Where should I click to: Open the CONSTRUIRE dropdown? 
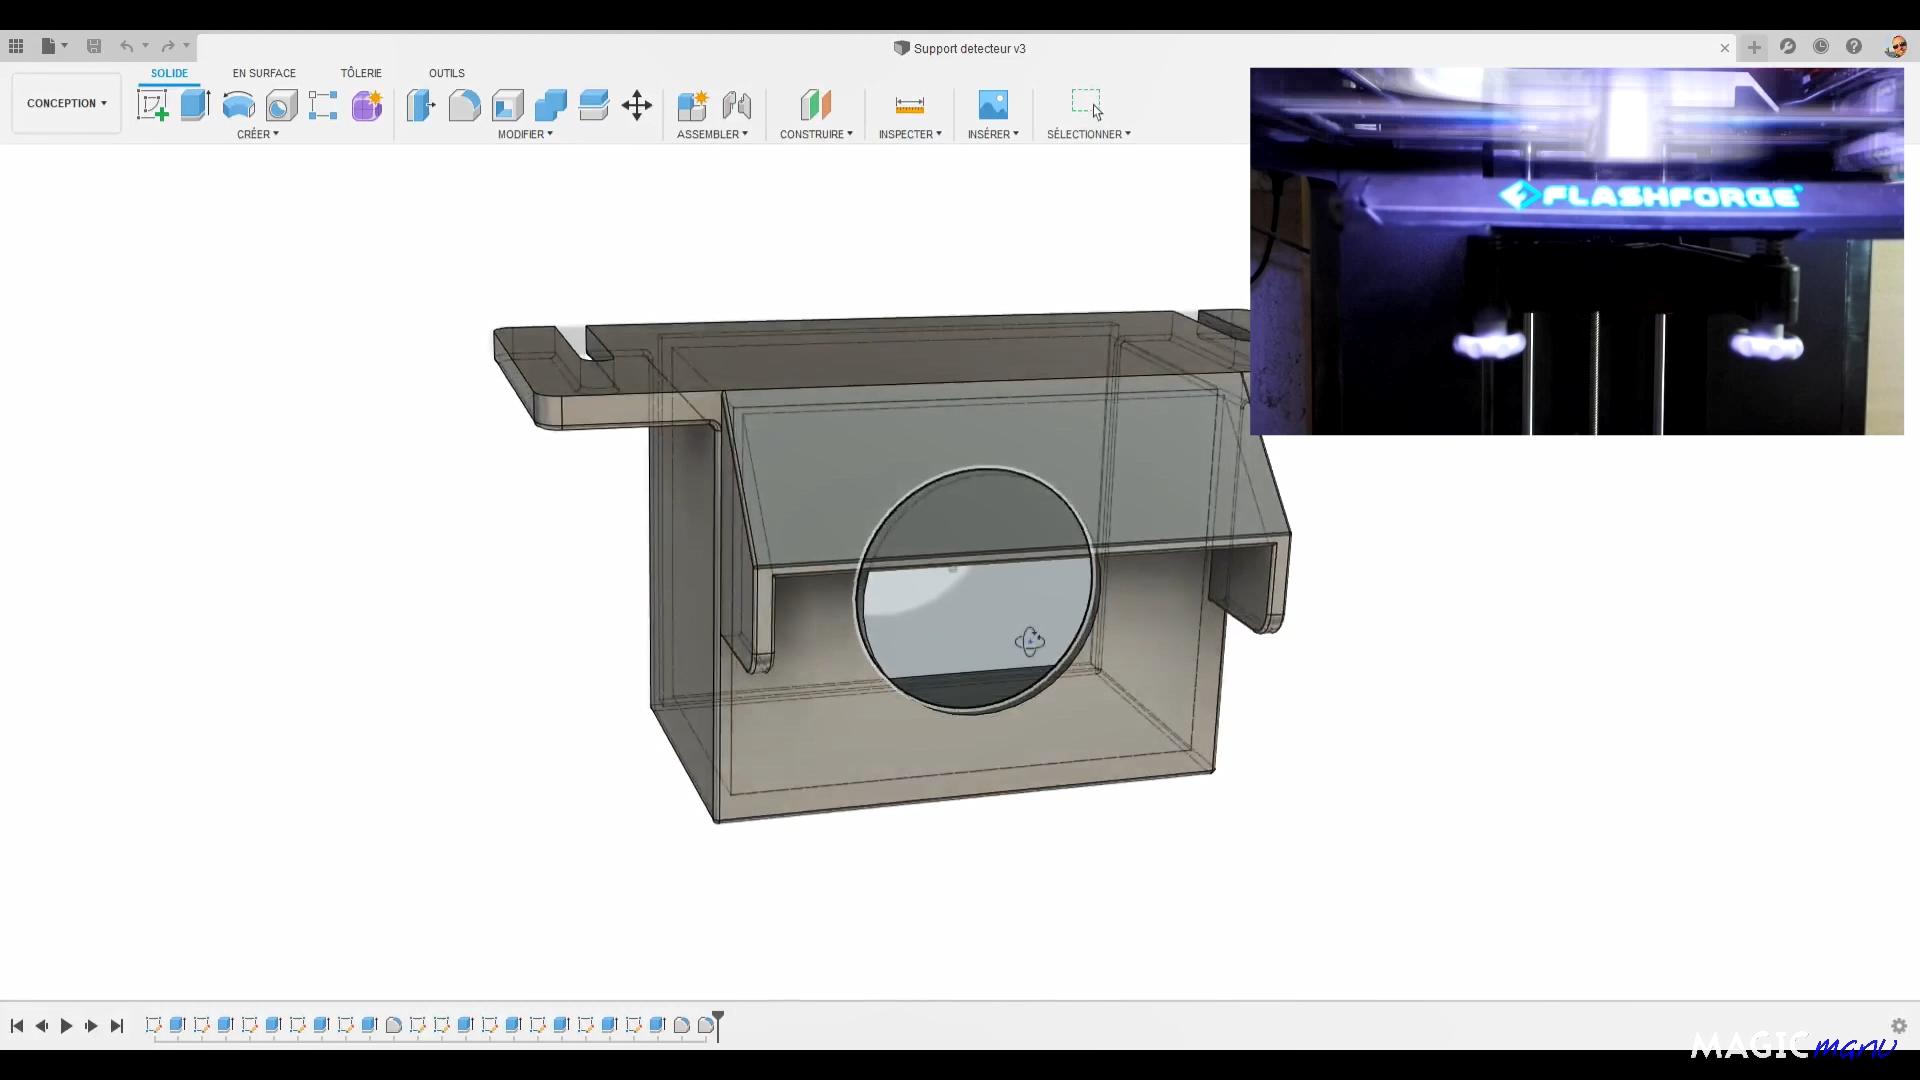coord(816,134)
